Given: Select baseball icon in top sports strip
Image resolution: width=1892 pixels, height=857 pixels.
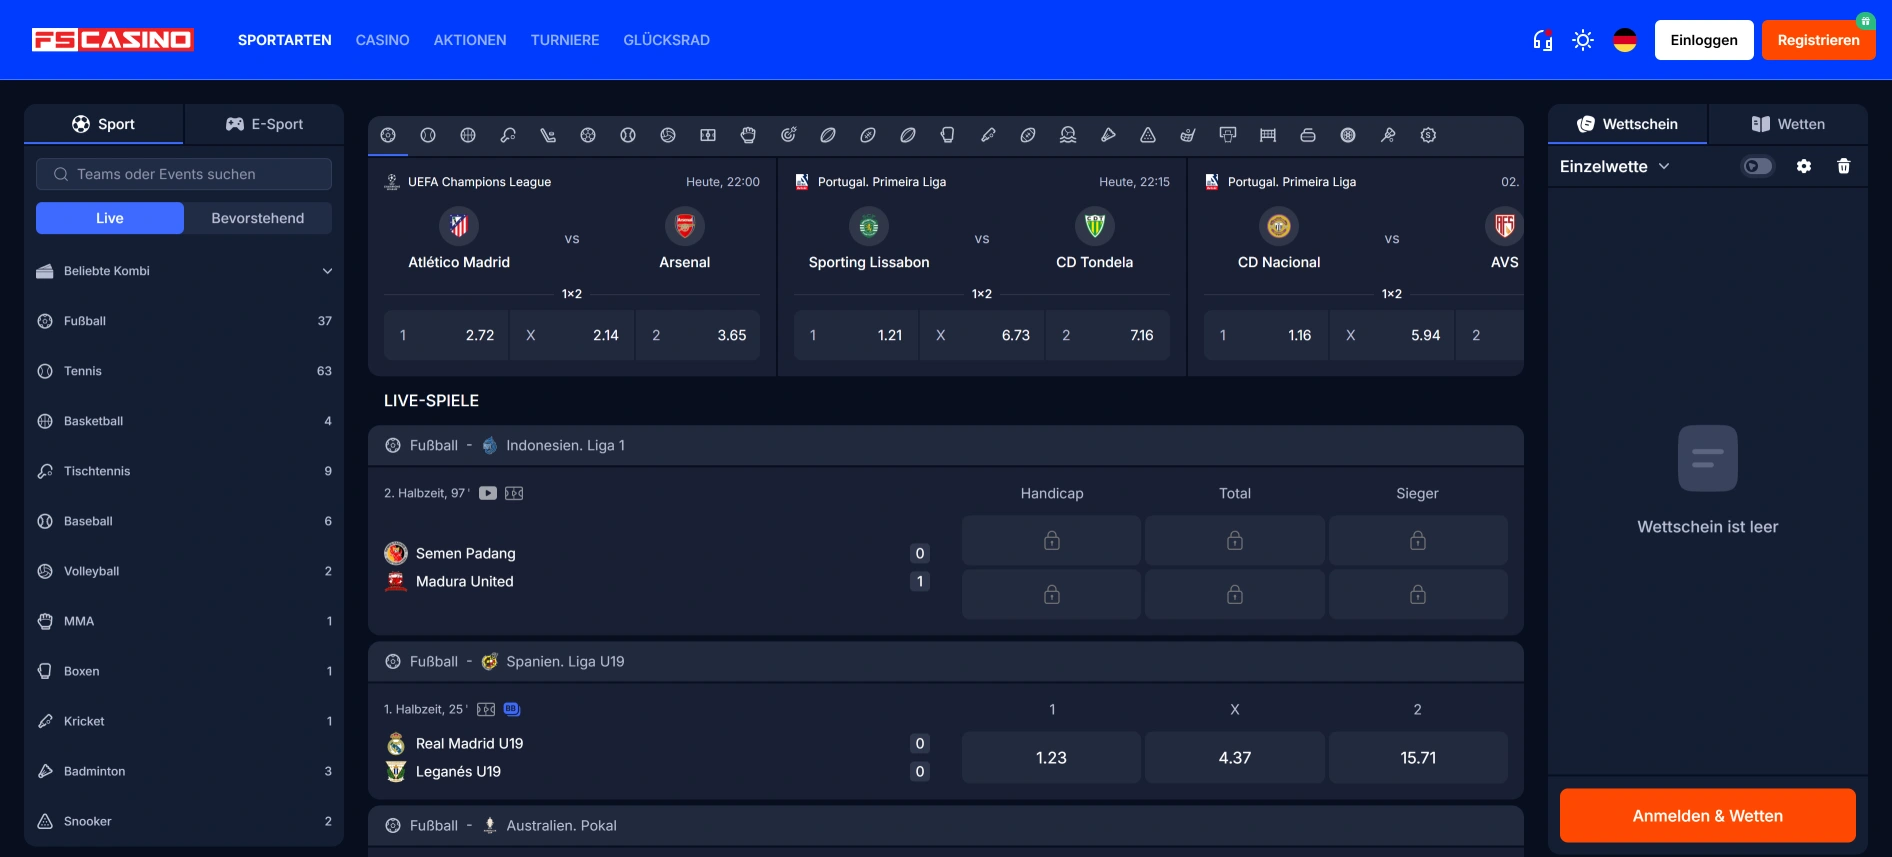Looking at the screenshot, I should [x=628, y=135].
